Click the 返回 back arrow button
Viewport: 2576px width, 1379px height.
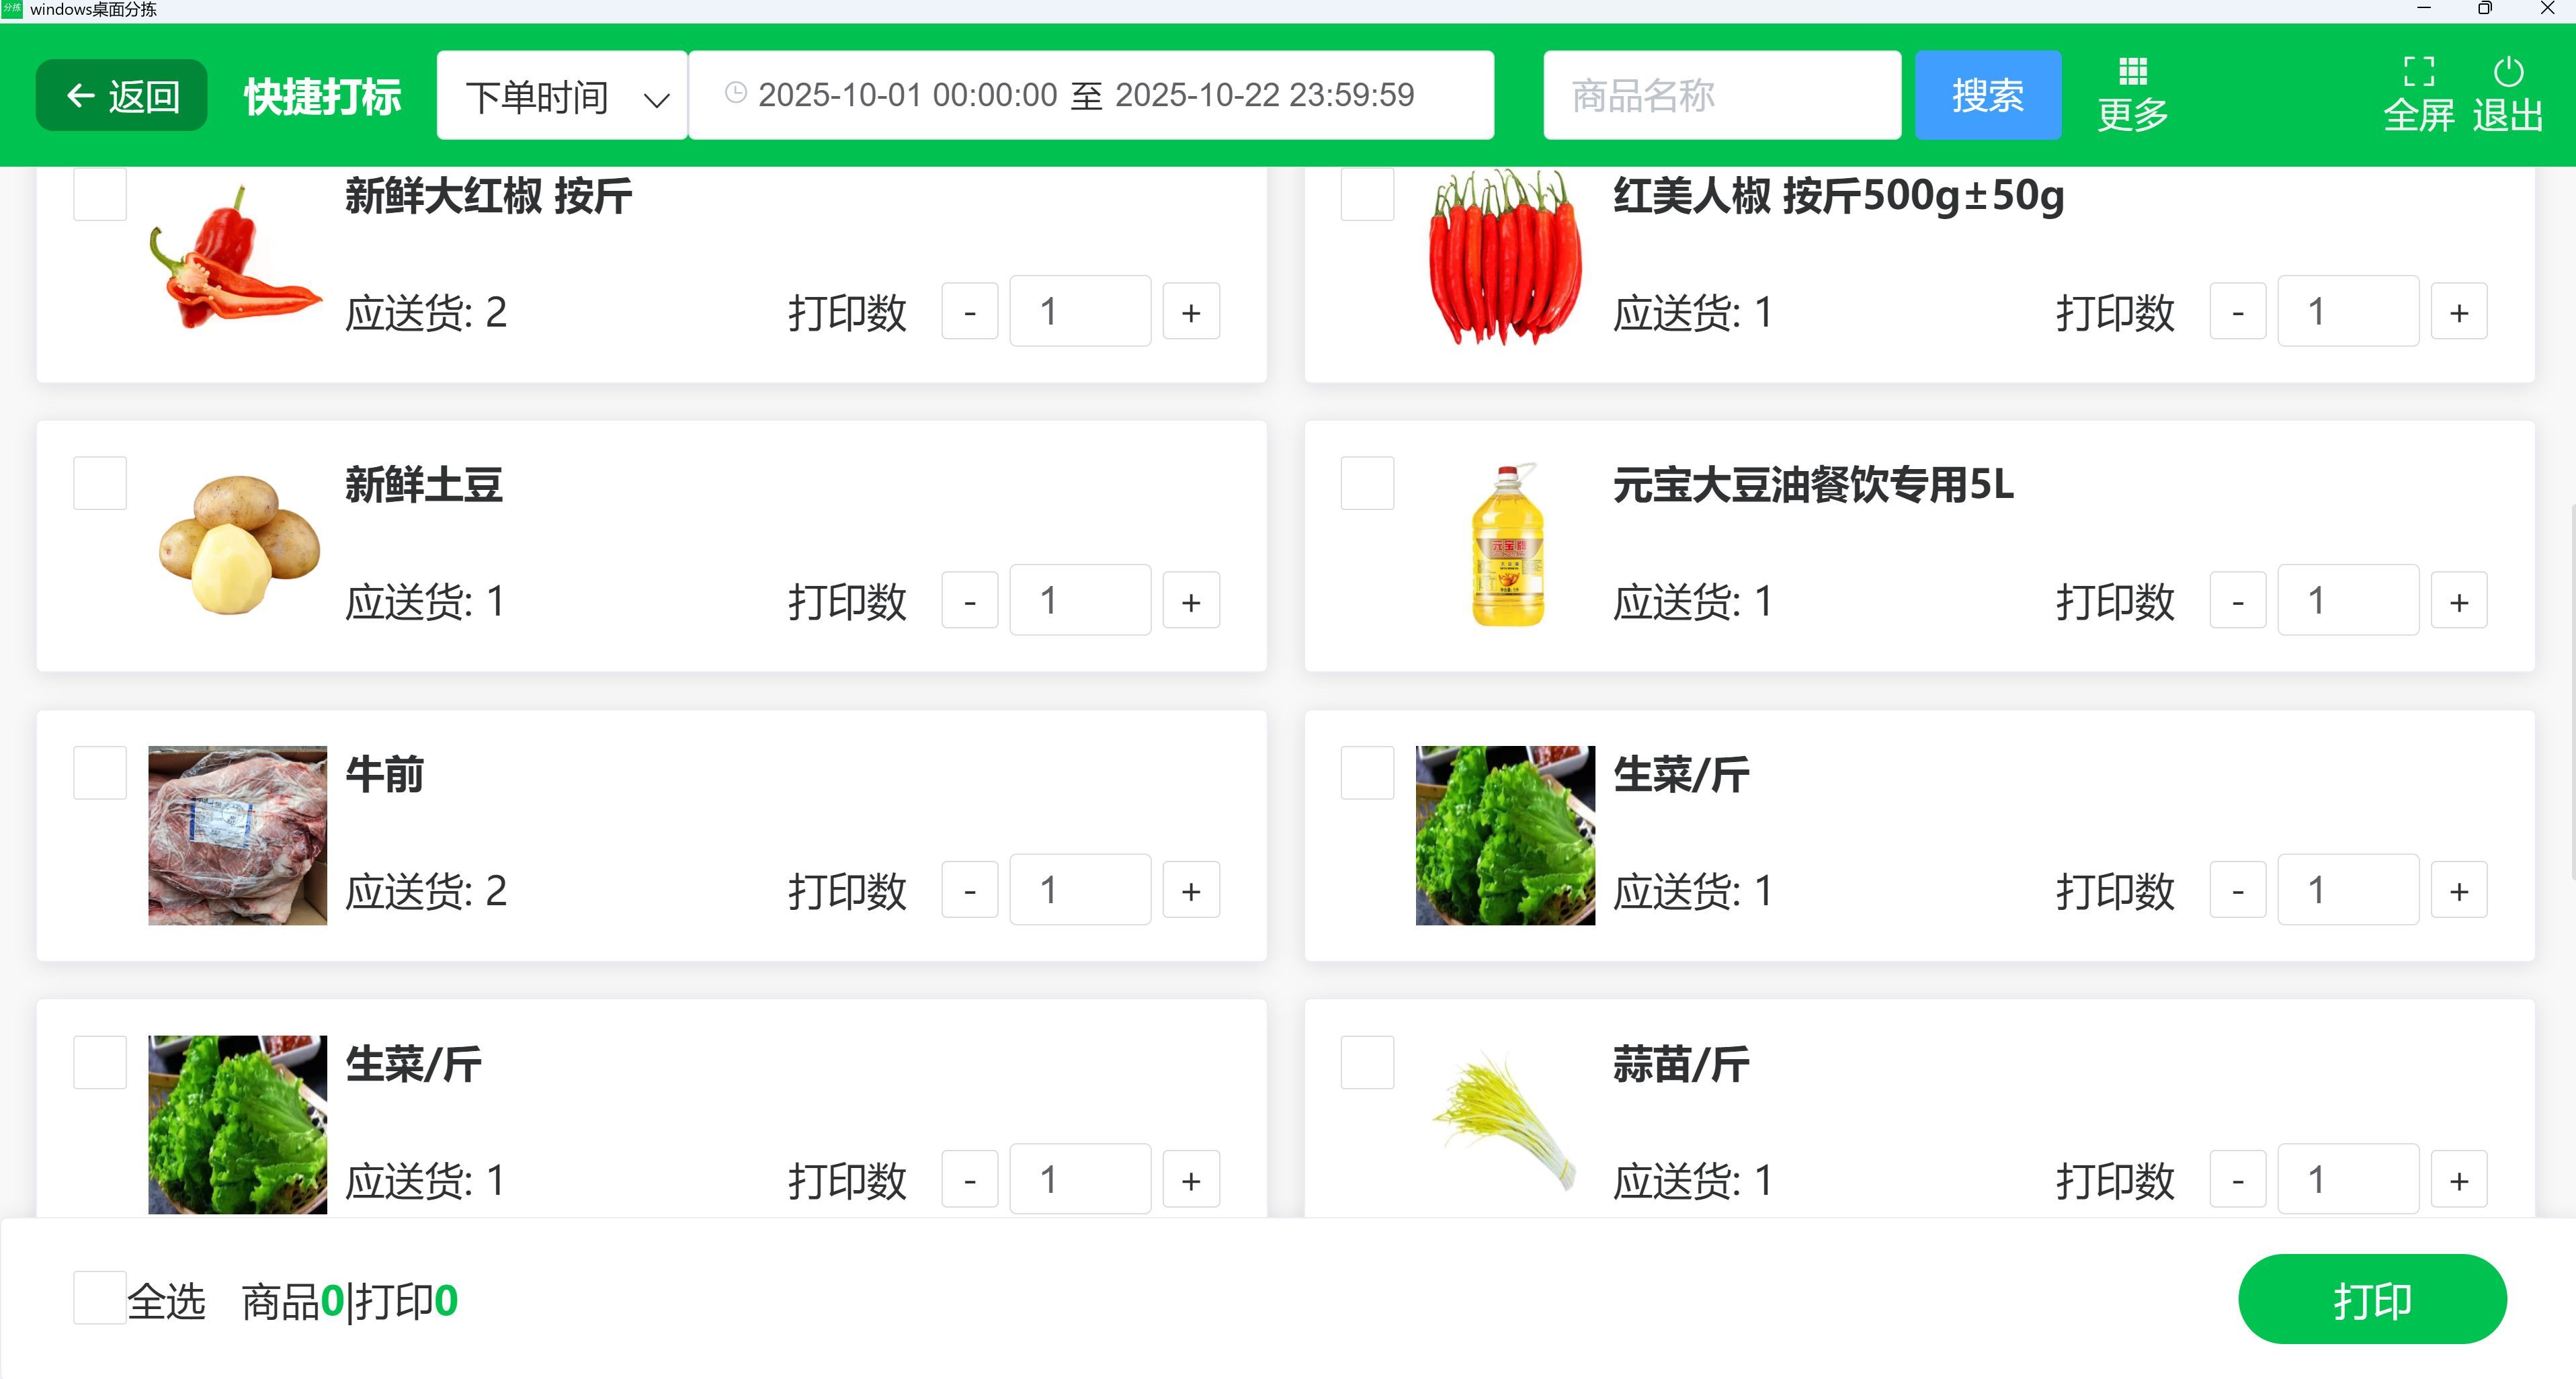[x=122, y=96]
